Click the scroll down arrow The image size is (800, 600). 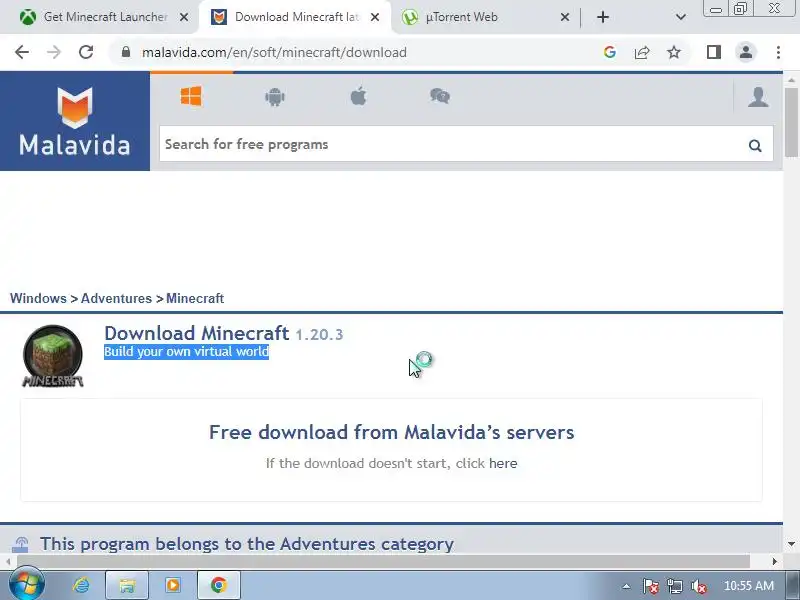pyautogui.click(x=791, y=544)
